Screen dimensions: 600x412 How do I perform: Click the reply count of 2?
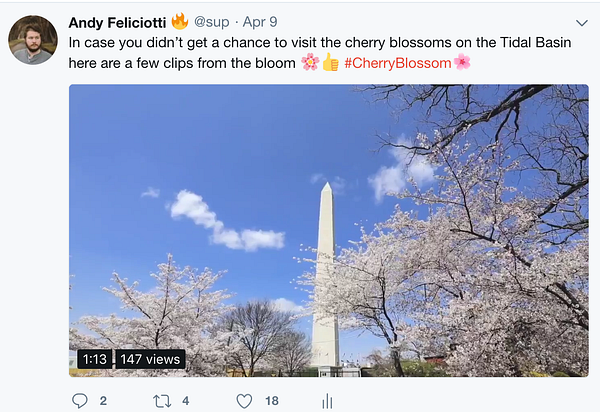coord(103,401)
